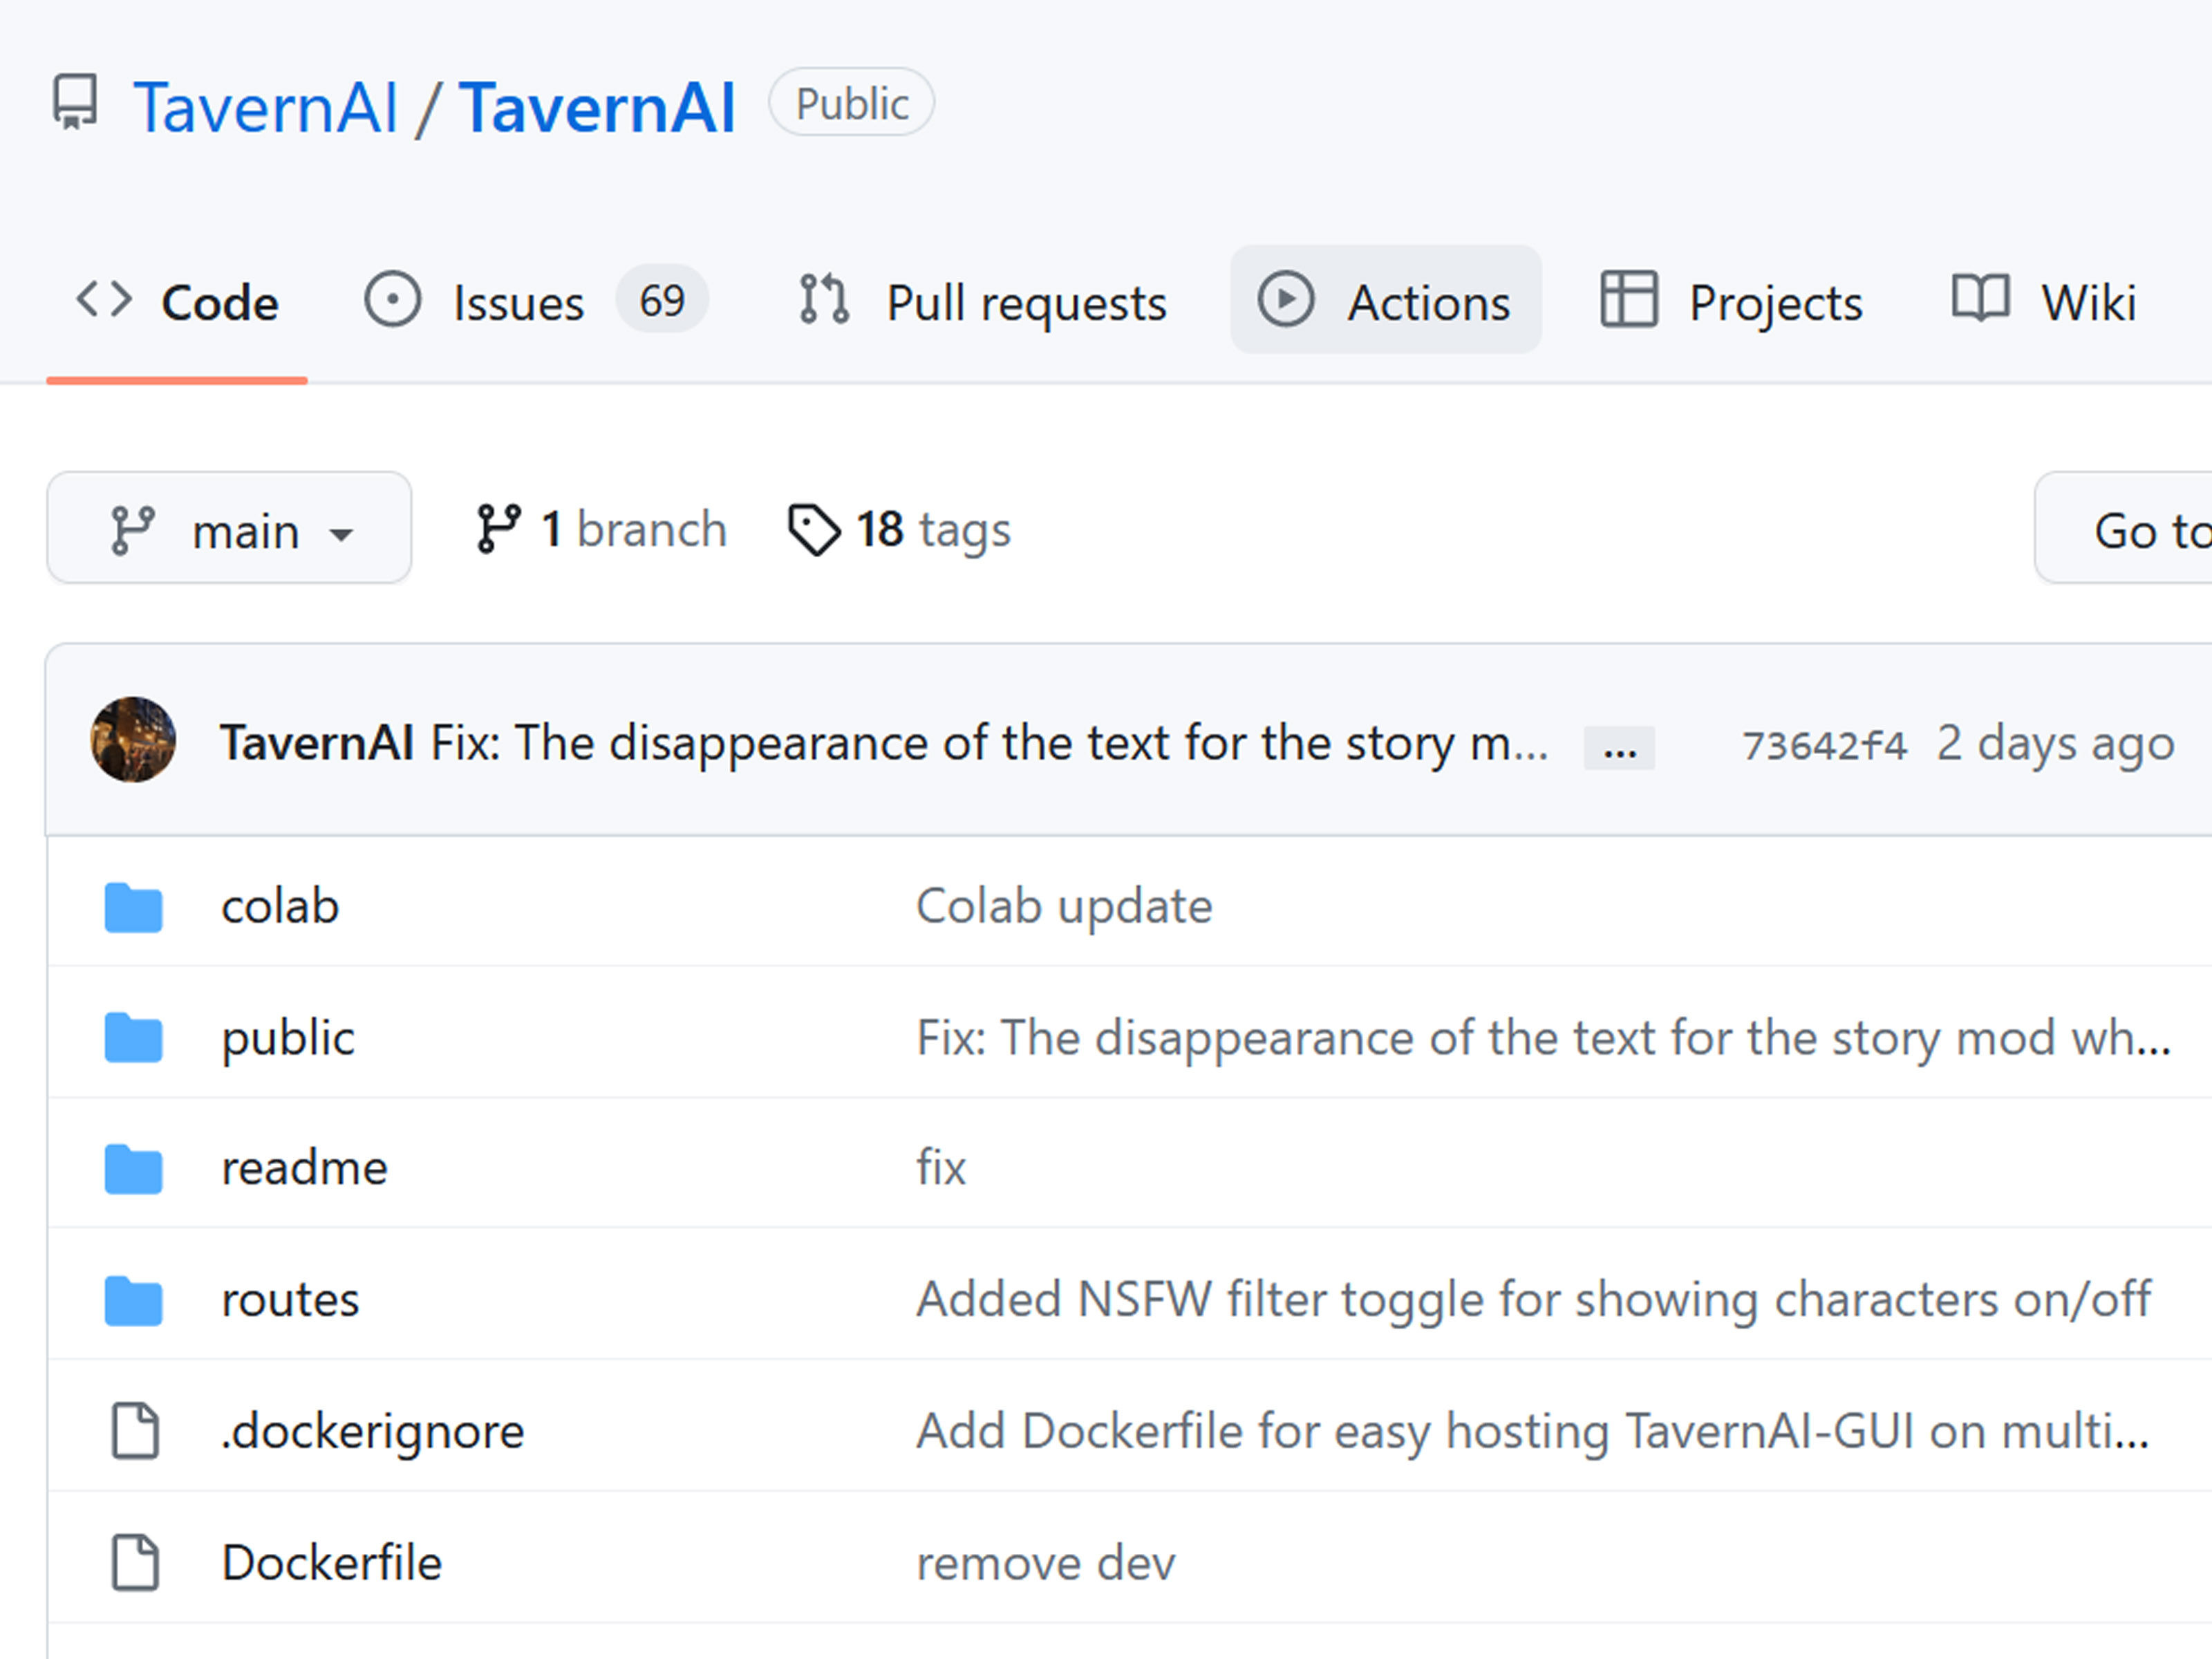Click the Public visibility badge
The image size is (2212, 1659).
click(x=851, y=103)
